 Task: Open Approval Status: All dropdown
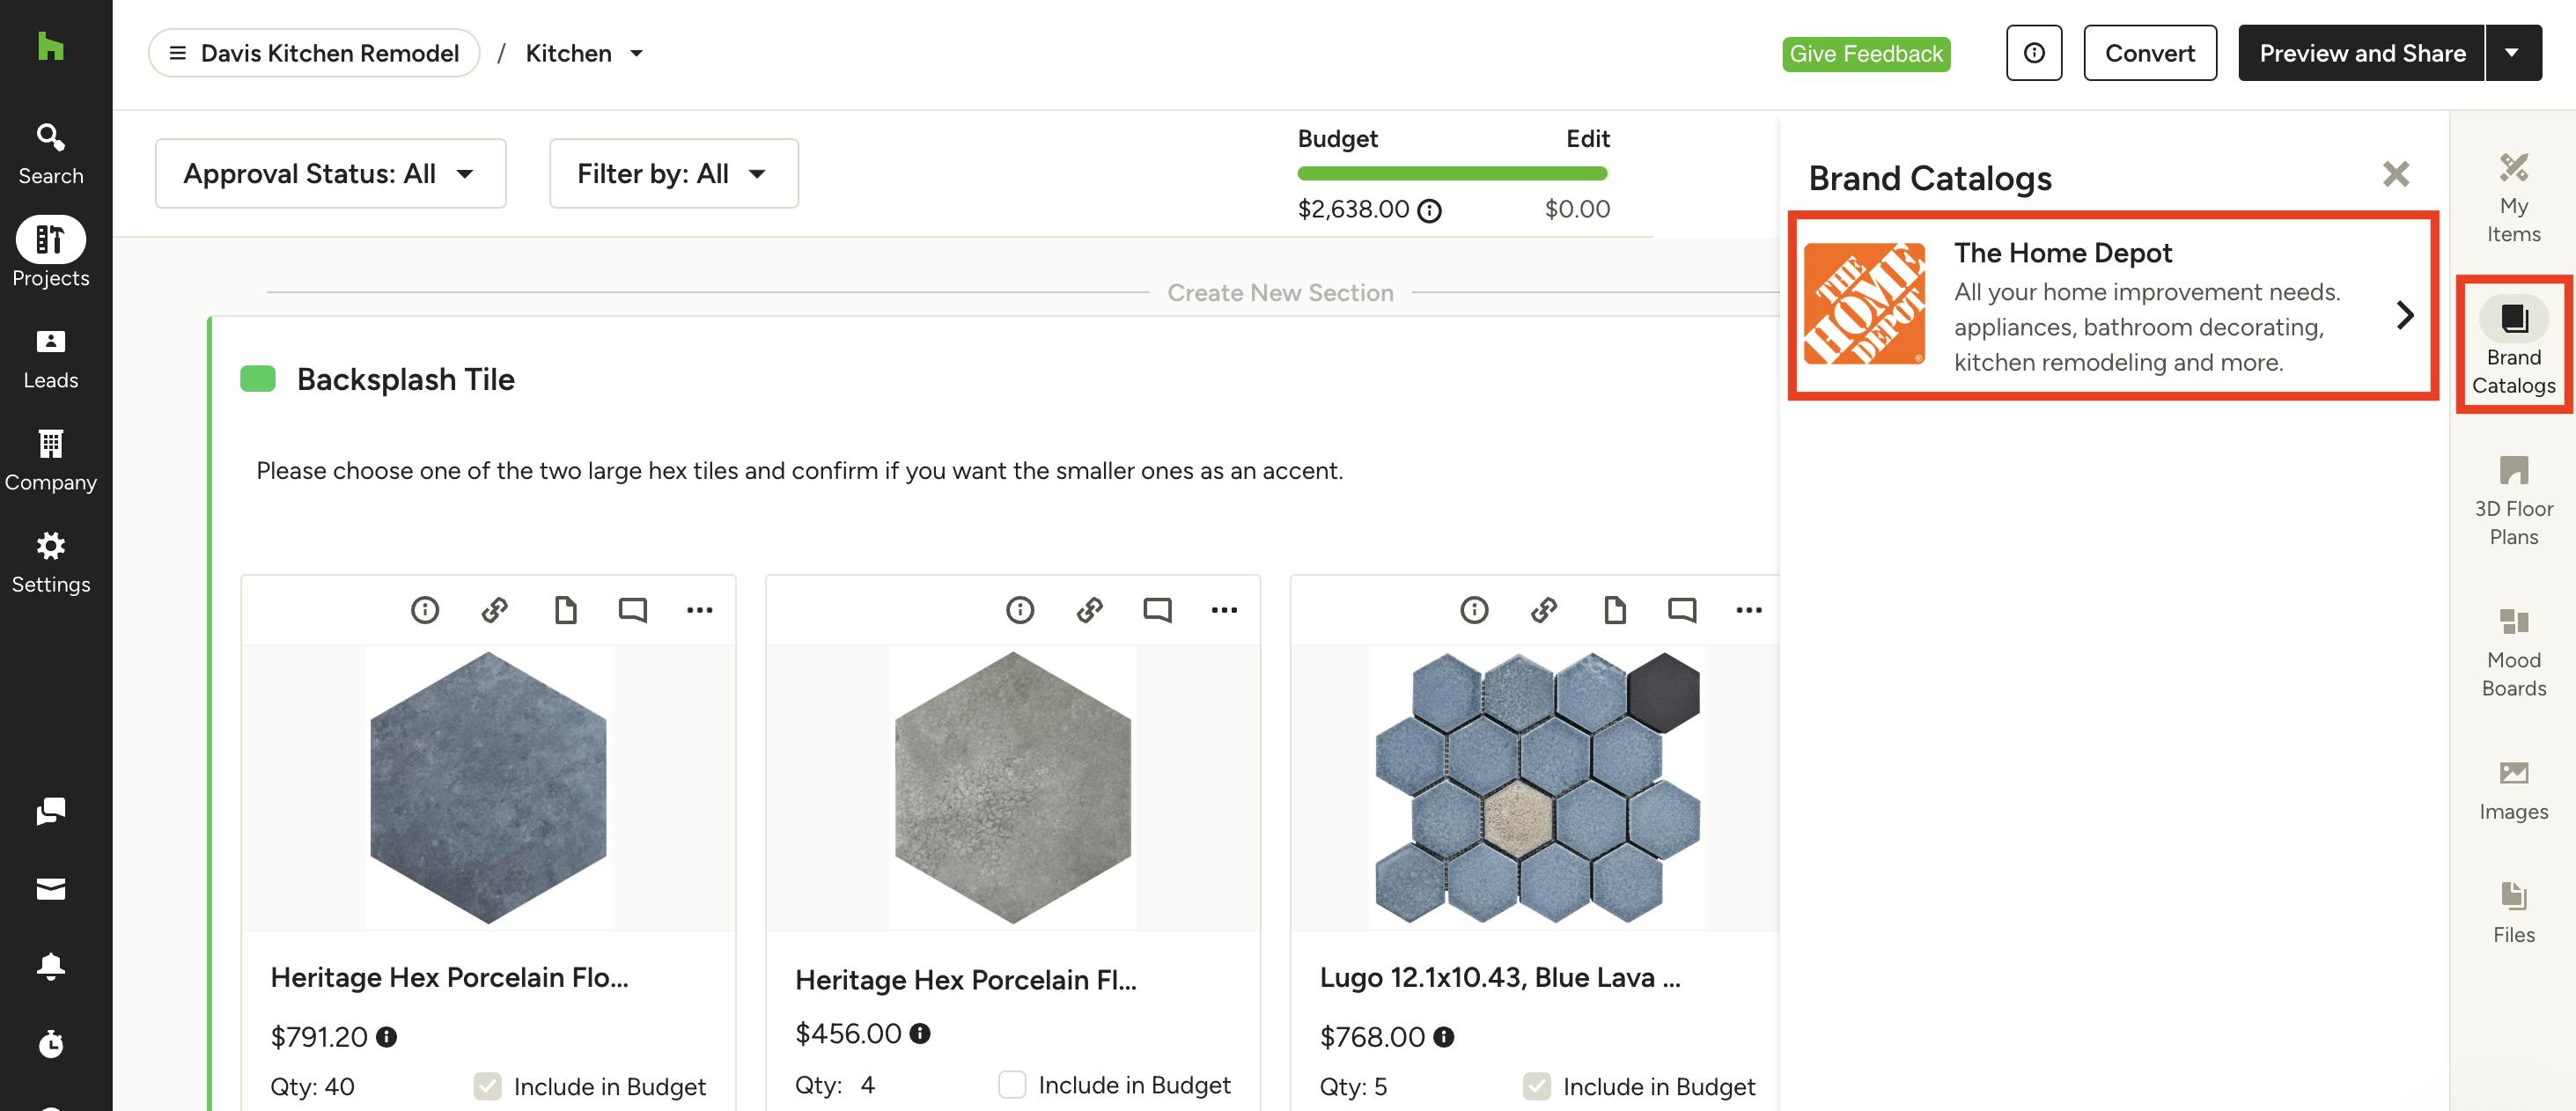(x=331, y=173)
